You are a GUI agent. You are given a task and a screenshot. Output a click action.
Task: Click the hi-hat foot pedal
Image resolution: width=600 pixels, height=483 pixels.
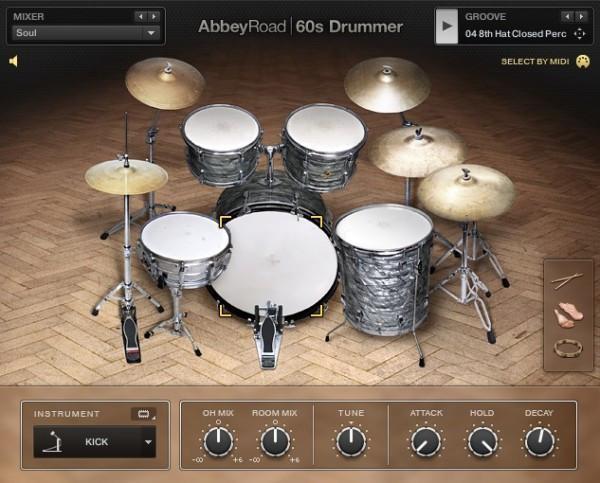tap(130, 333)
